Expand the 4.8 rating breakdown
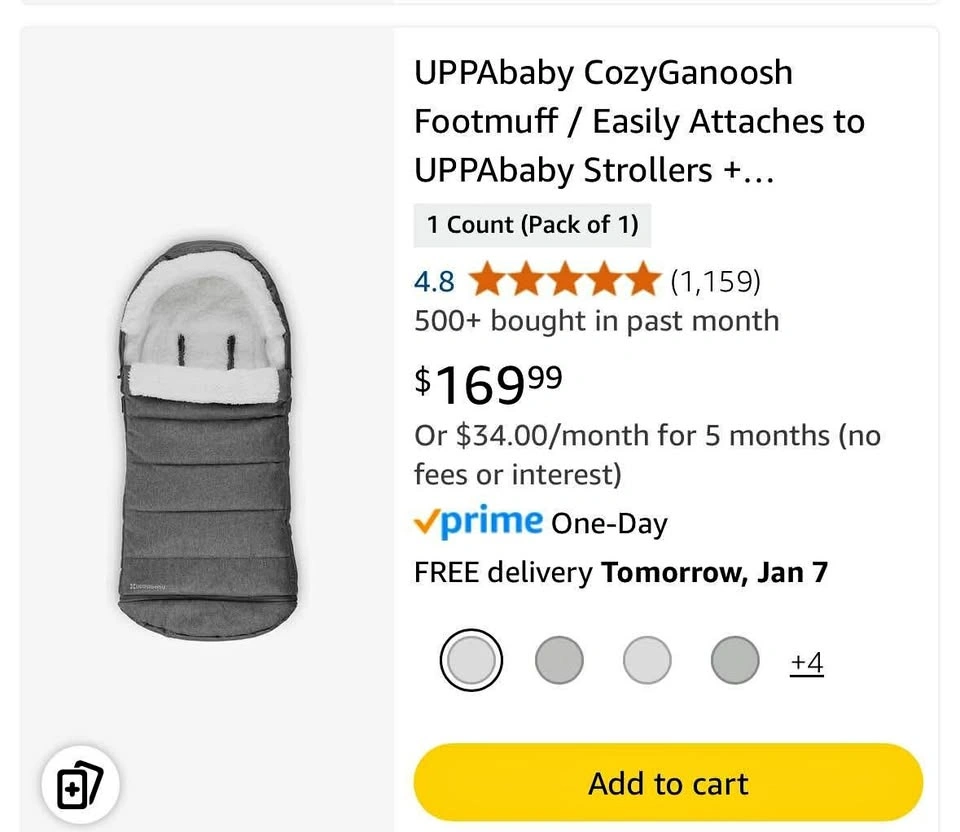The height and width of the screenshot is (832, 960). pyautogui.click(x=434, y=282)
